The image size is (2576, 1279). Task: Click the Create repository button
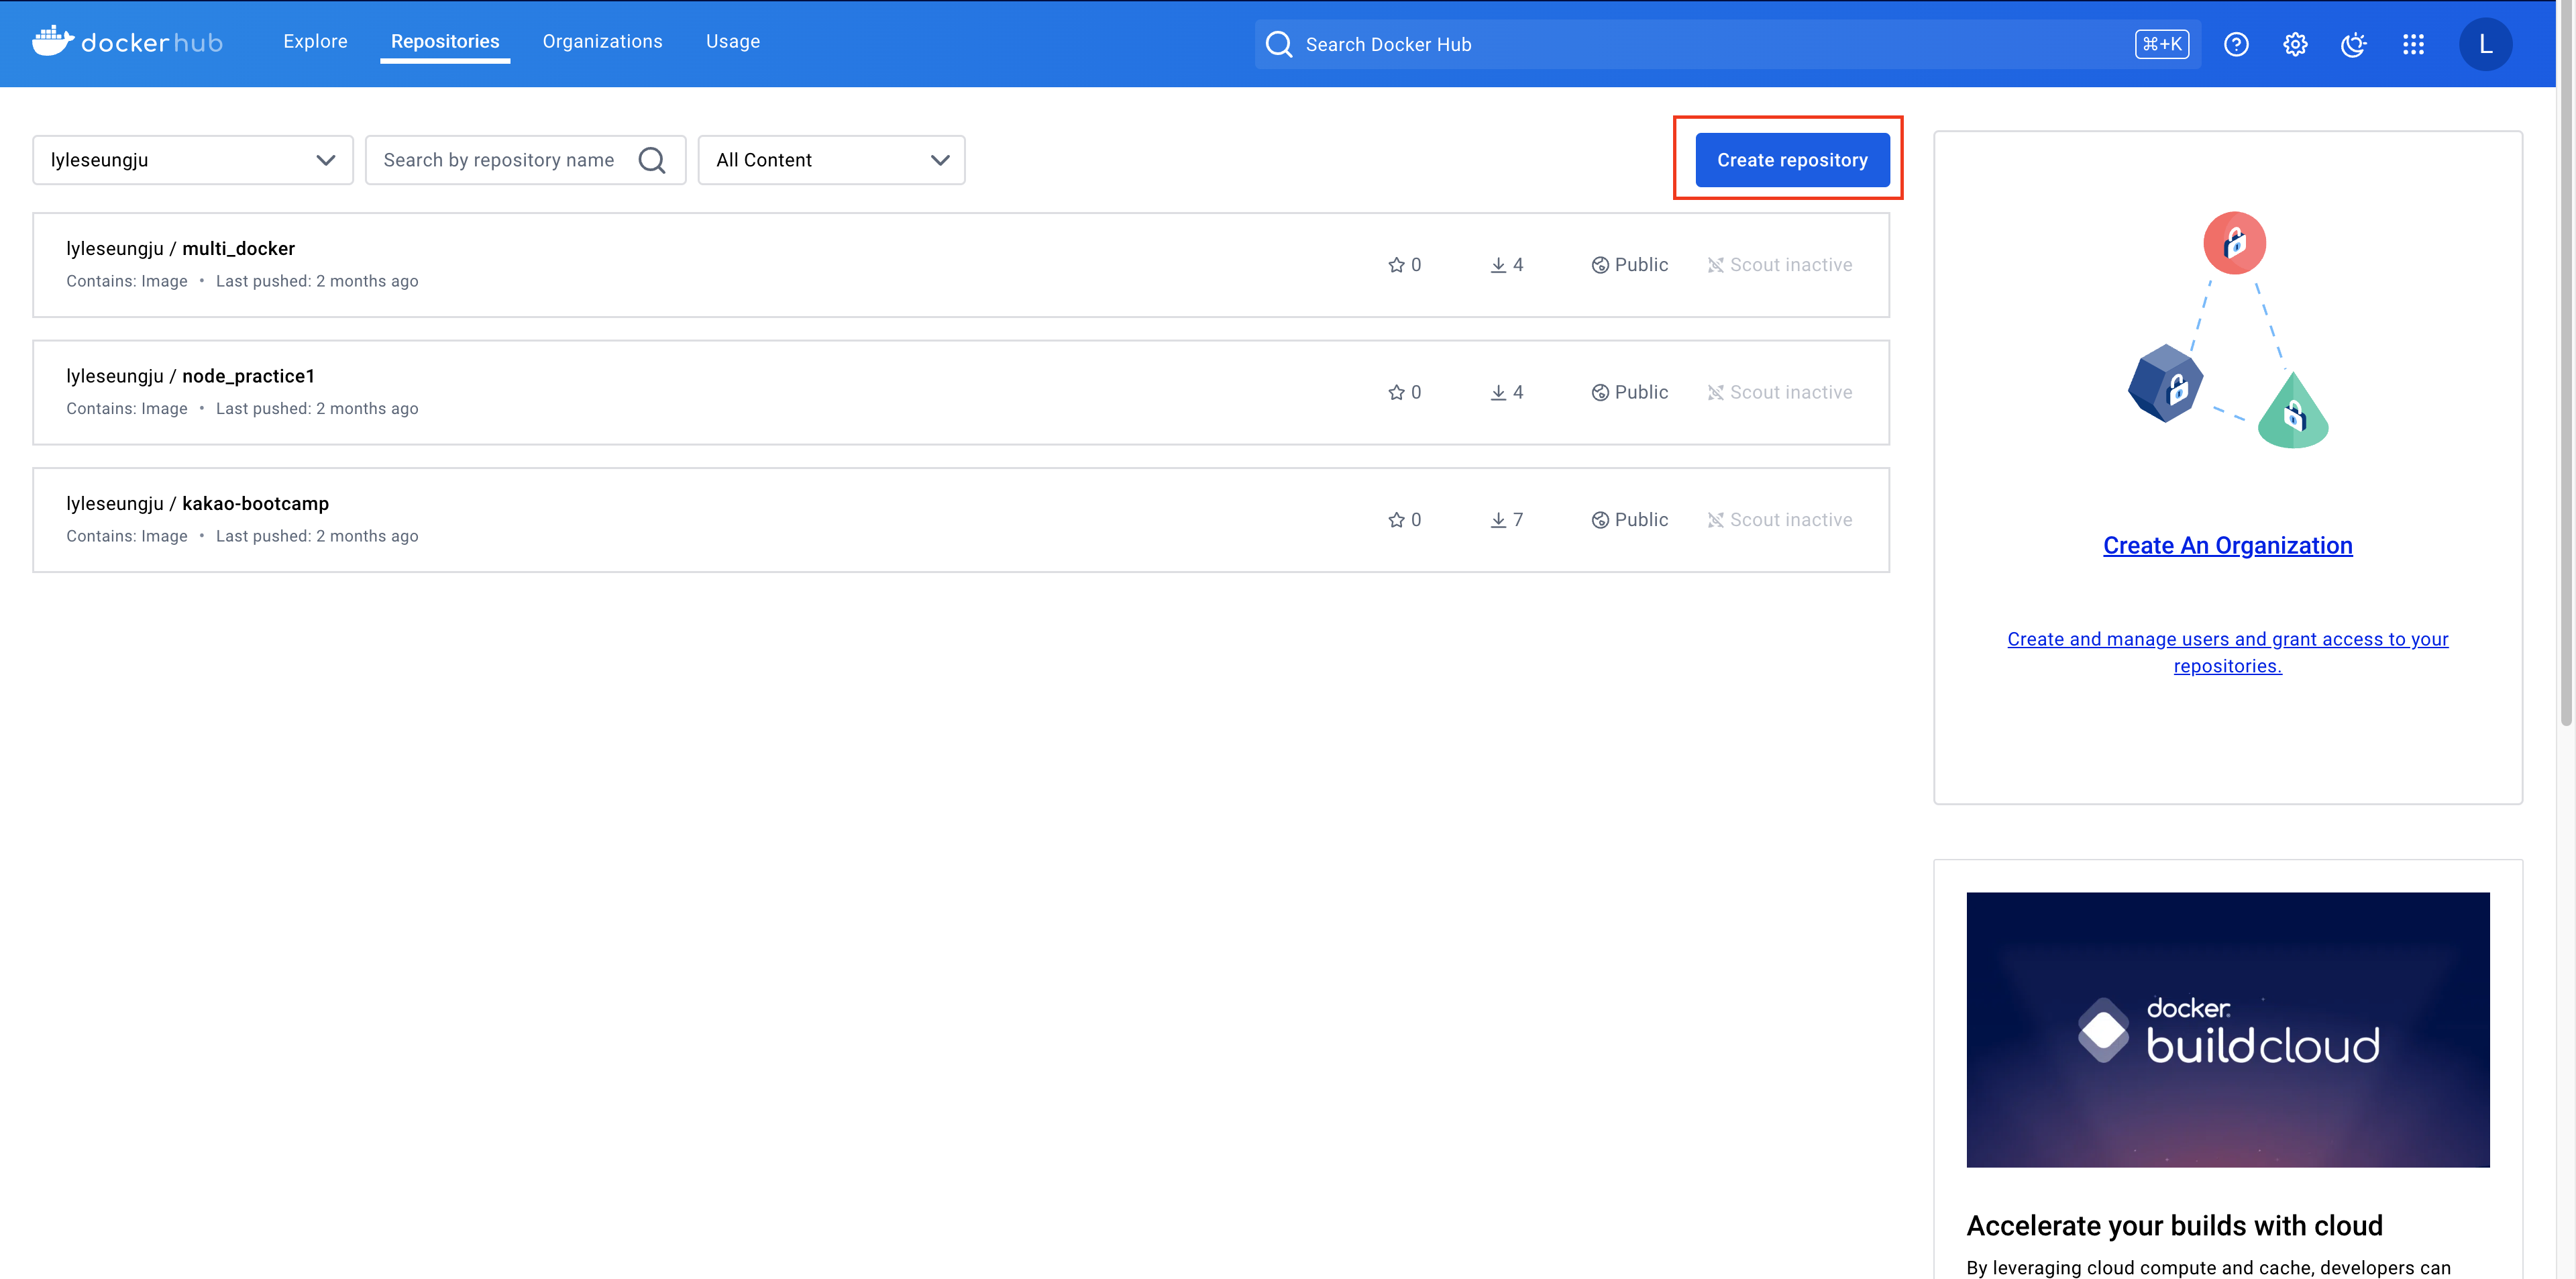tap(1792, 160)
